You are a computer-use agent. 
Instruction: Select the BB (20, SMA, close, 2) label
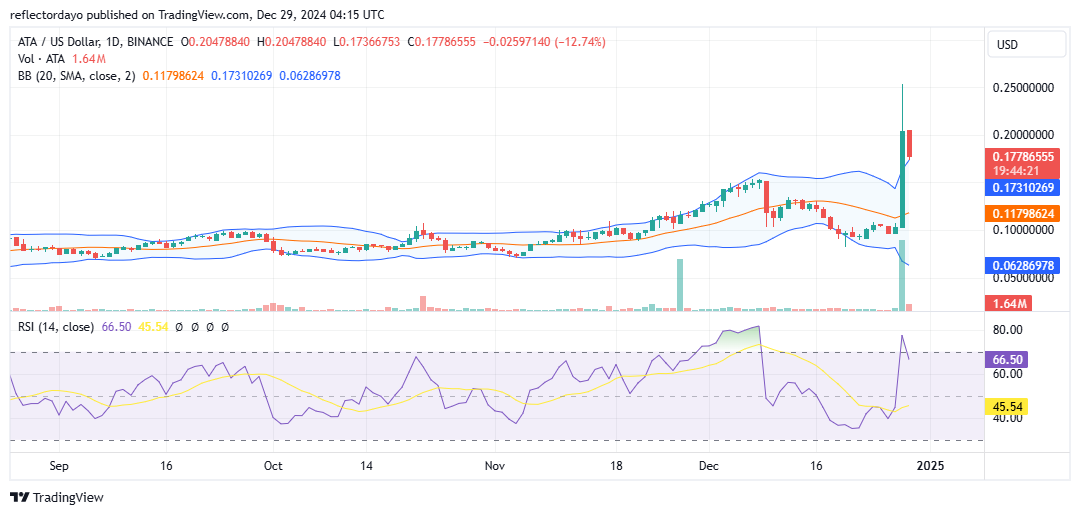[x=77, y=76]
